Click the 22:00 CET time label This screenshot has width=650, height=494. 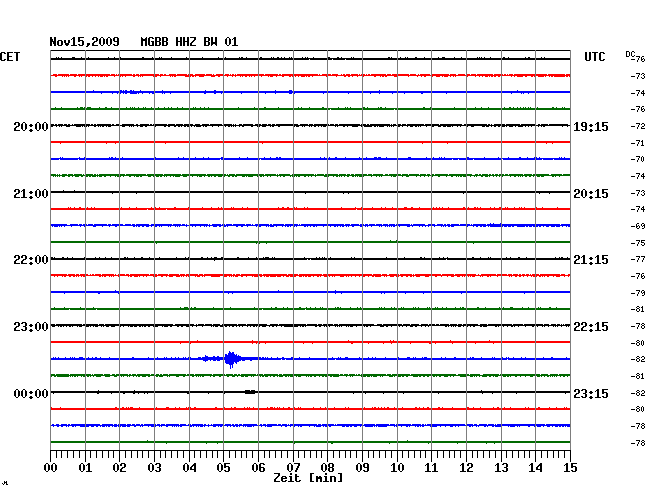point(31,260)
